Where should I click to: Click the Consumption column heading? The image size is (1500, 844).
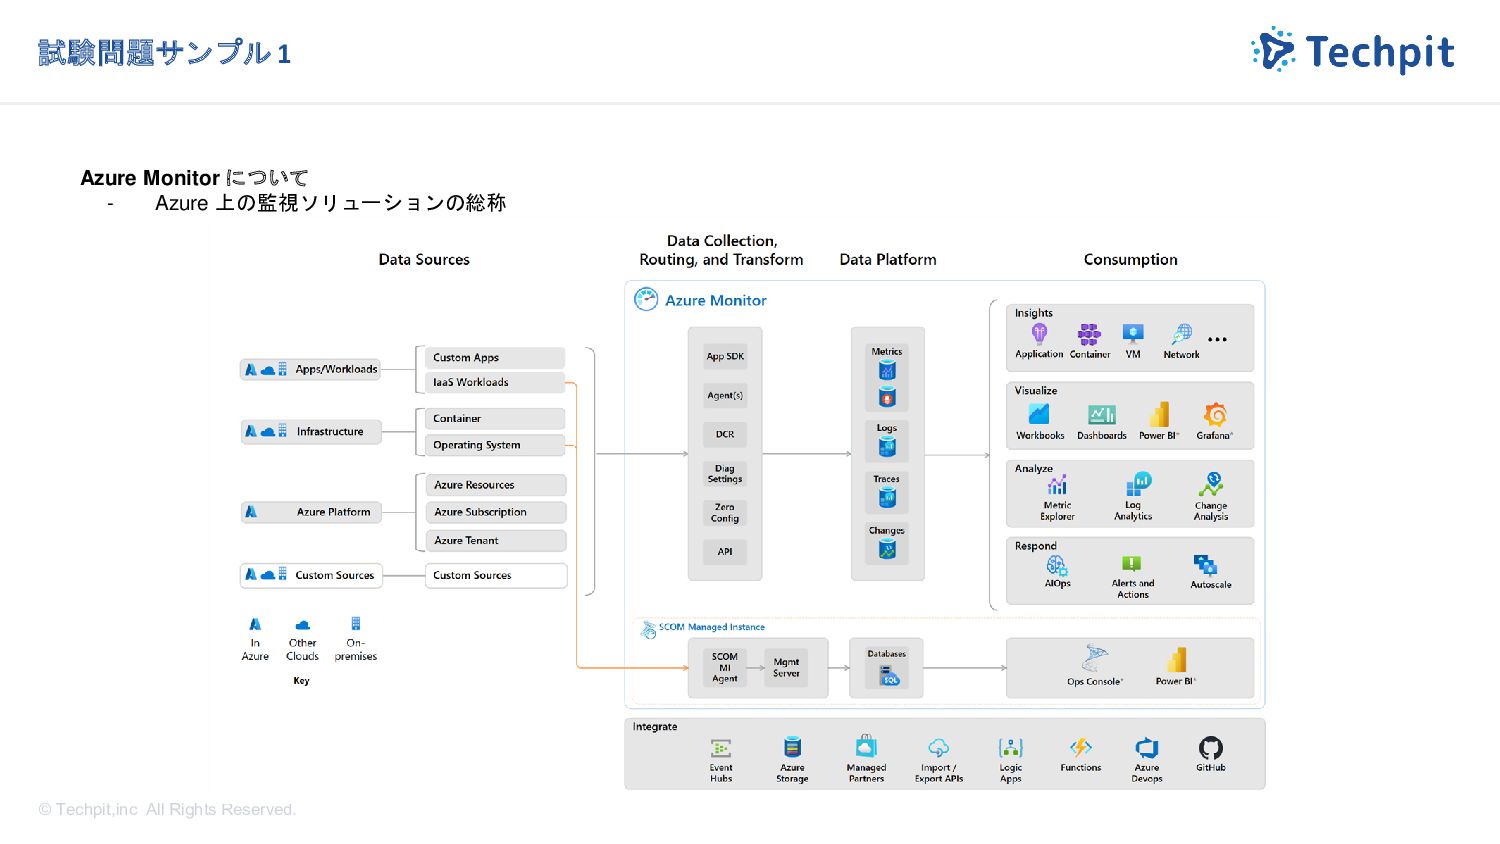click(1131, 259)
